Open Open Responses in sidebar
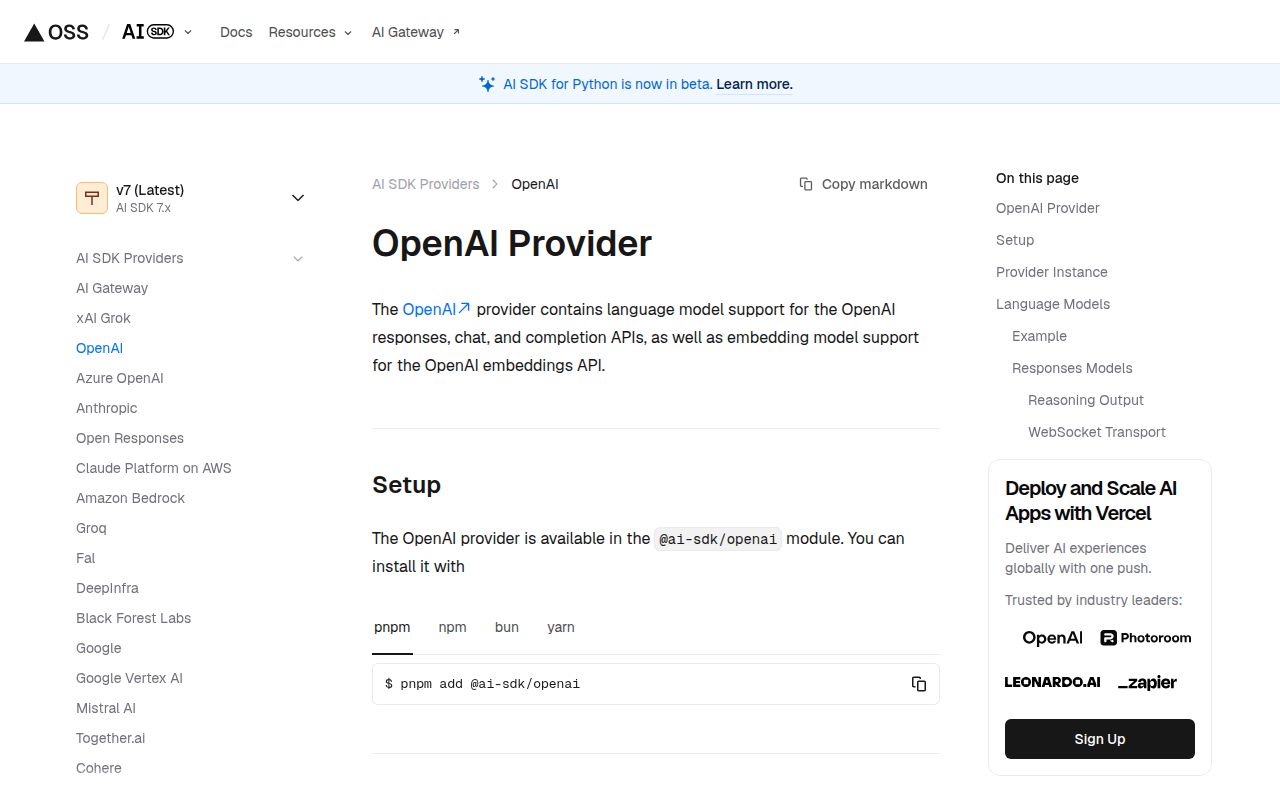The height and width of the screenshot is (800, 1280). coord(130,438)
